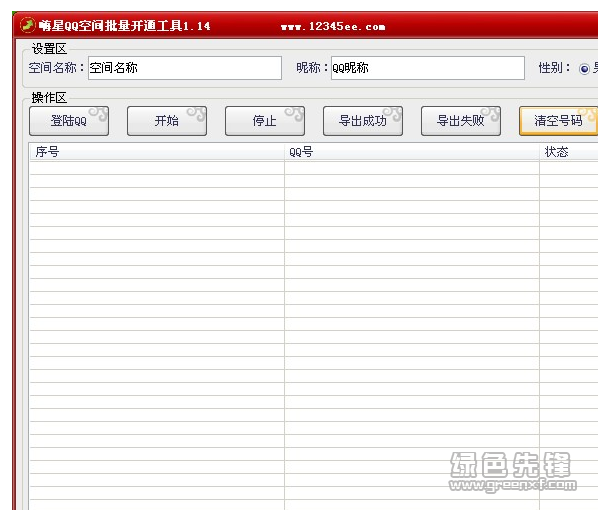Sort by the QQ号 column header
598x510 pixels.
point(412,152)
